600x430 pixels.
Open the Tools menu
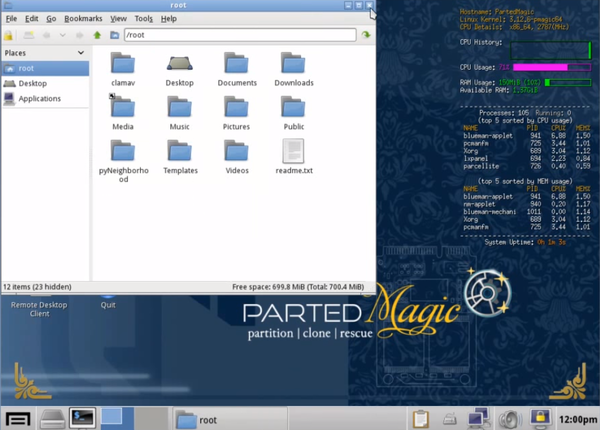143,18
